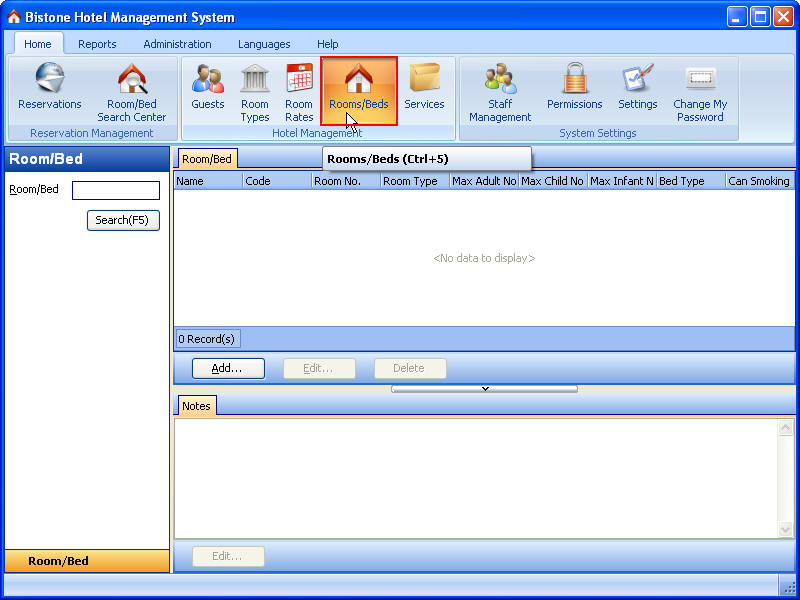Select the Languages ribbon tab

(264, 44)
